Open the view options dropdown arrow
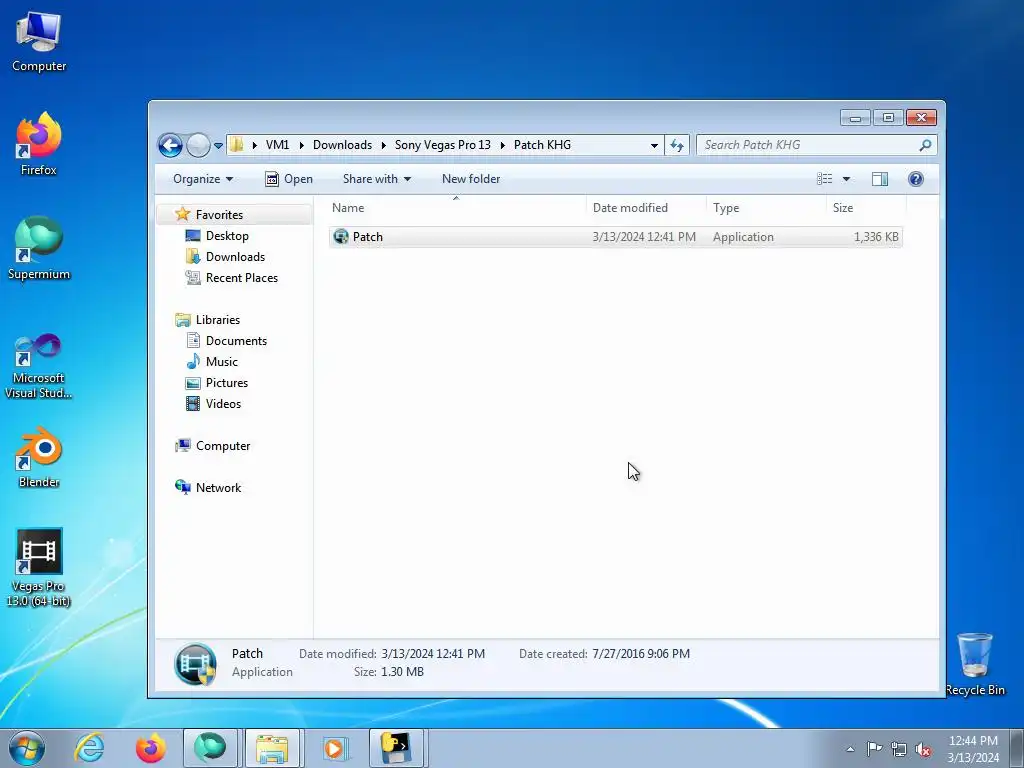This screenshot has width=1024, height=768. (846, 179)
